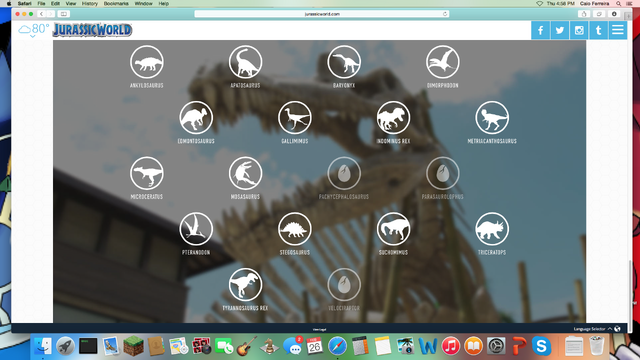Image resolution: width=640 pixels, height=360 pixels.
Task: Select the Baryonyx dinosaur icon
Action: 344,62
